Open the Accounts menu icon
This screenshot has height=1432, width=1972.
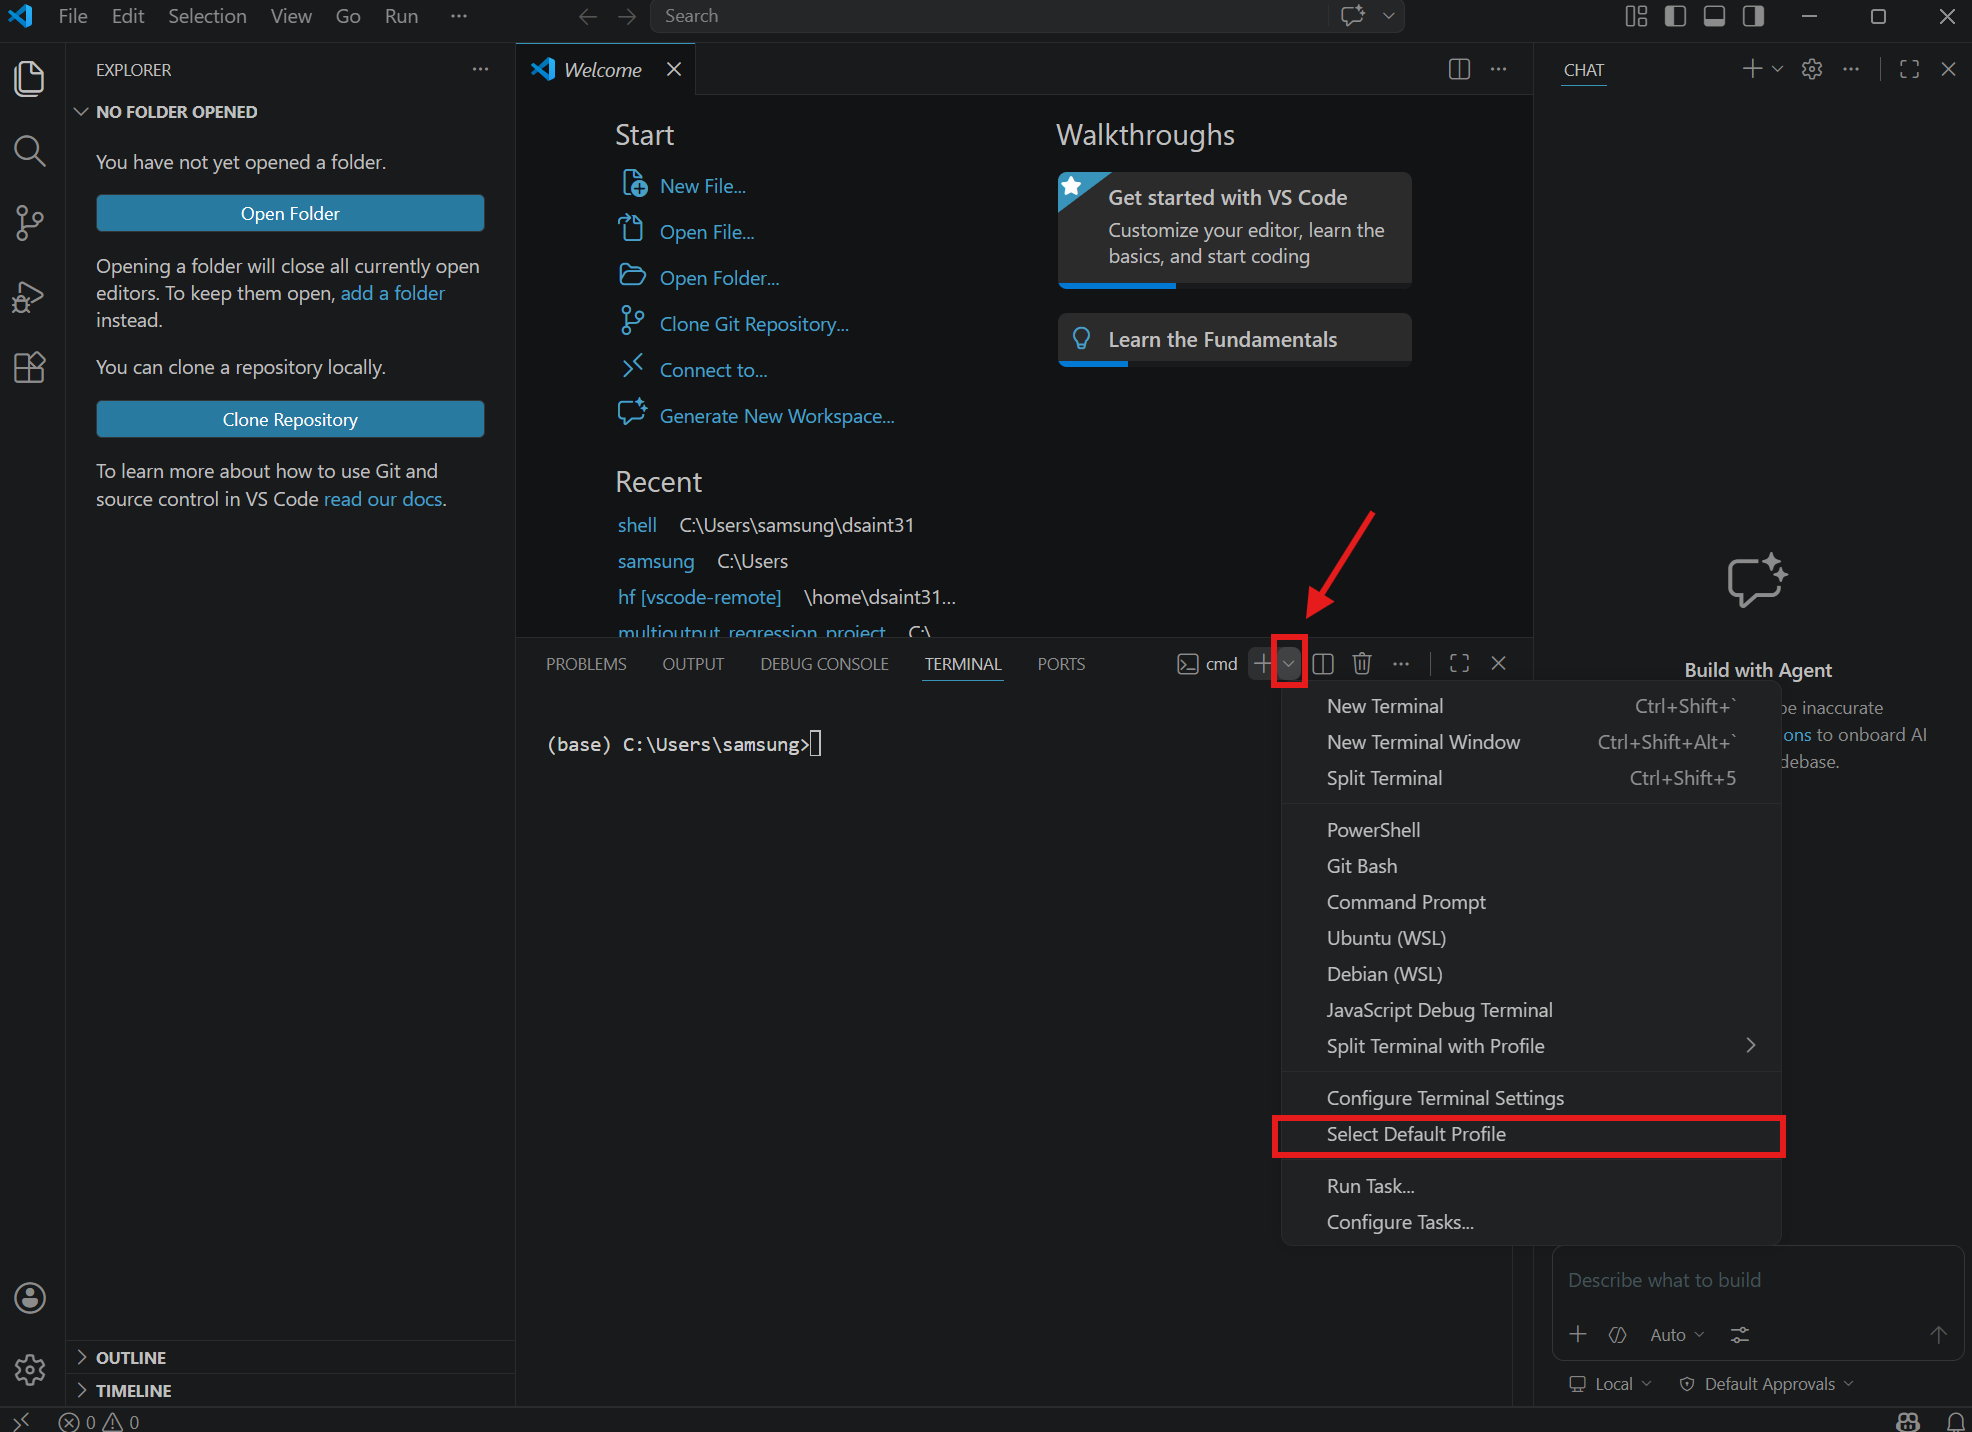pyautogui.click(x=30, y=1298)
